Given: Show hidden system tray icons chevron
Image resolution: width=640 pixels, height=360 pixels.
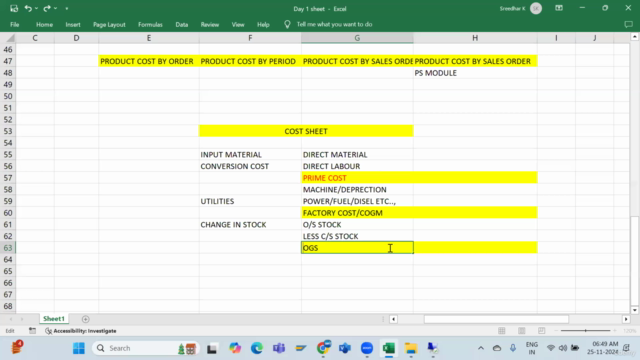Looking at the screenshot, I should [481, 348].
